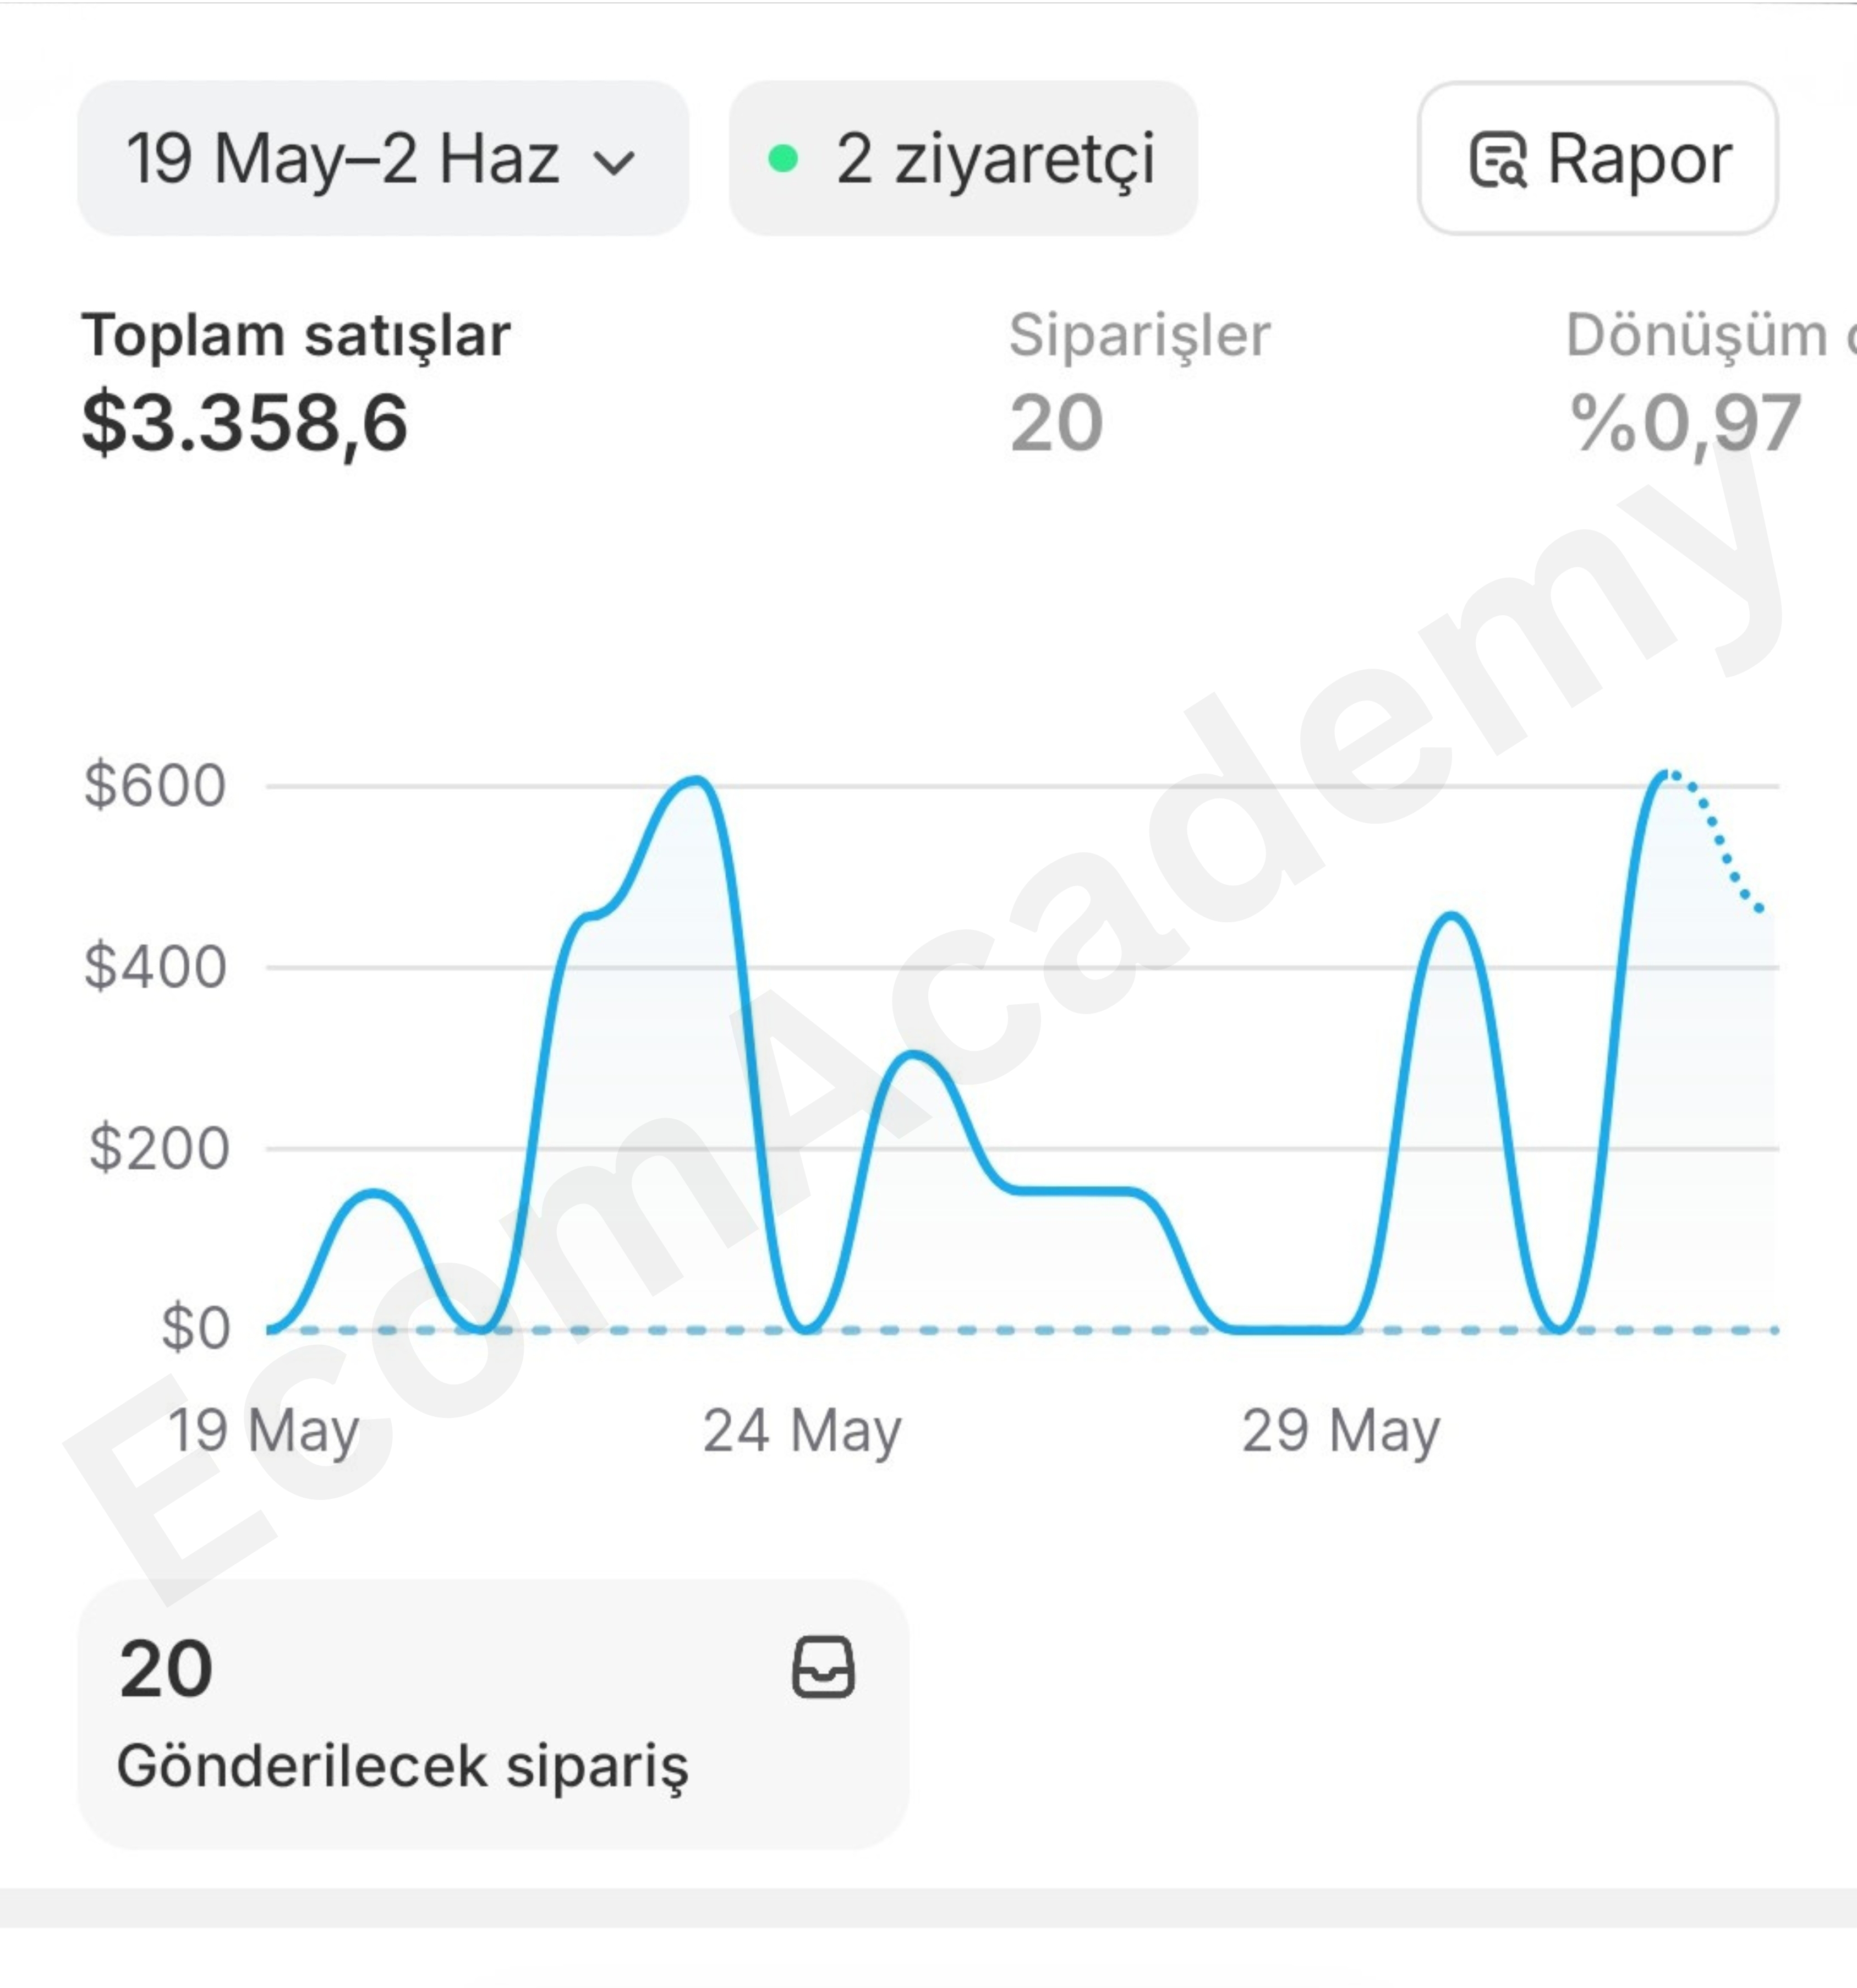1857x1988 pixels.
Task: Open the 19 May–2 Haz date range dropdown
Action: pyautogui.click(x=383, y=158)
